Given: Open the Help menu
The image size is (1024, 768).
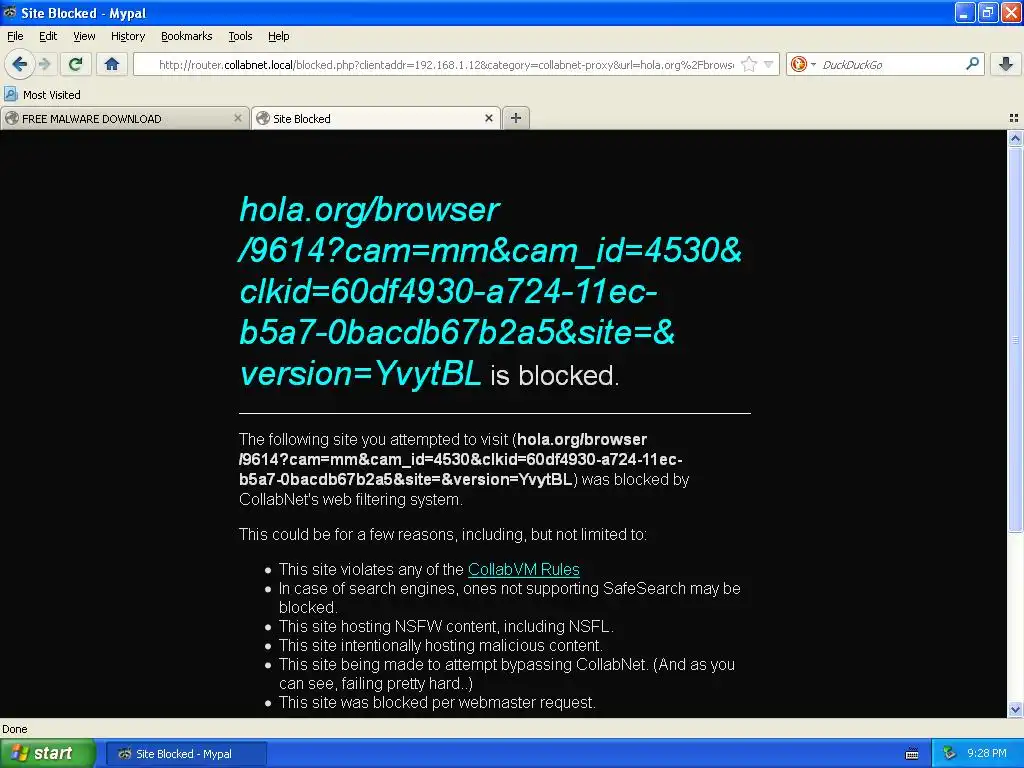Looking at the screenshot, I should point(279,36).
